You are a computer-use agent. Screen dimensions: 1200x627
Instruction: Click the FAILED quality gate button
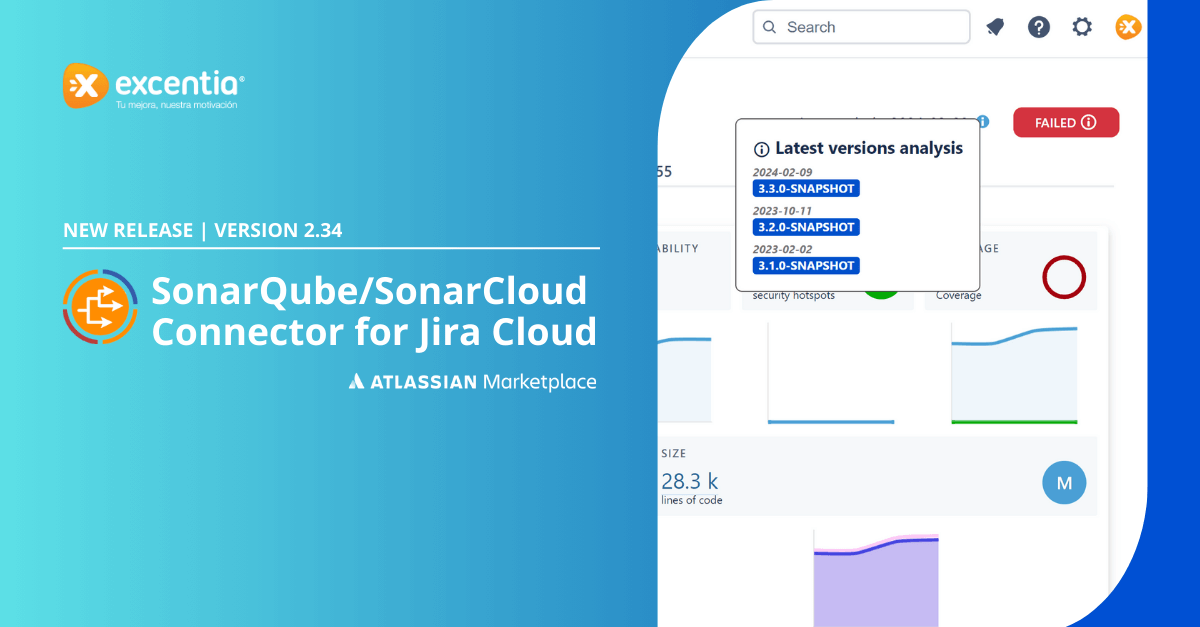click(x=1066, y=122)
